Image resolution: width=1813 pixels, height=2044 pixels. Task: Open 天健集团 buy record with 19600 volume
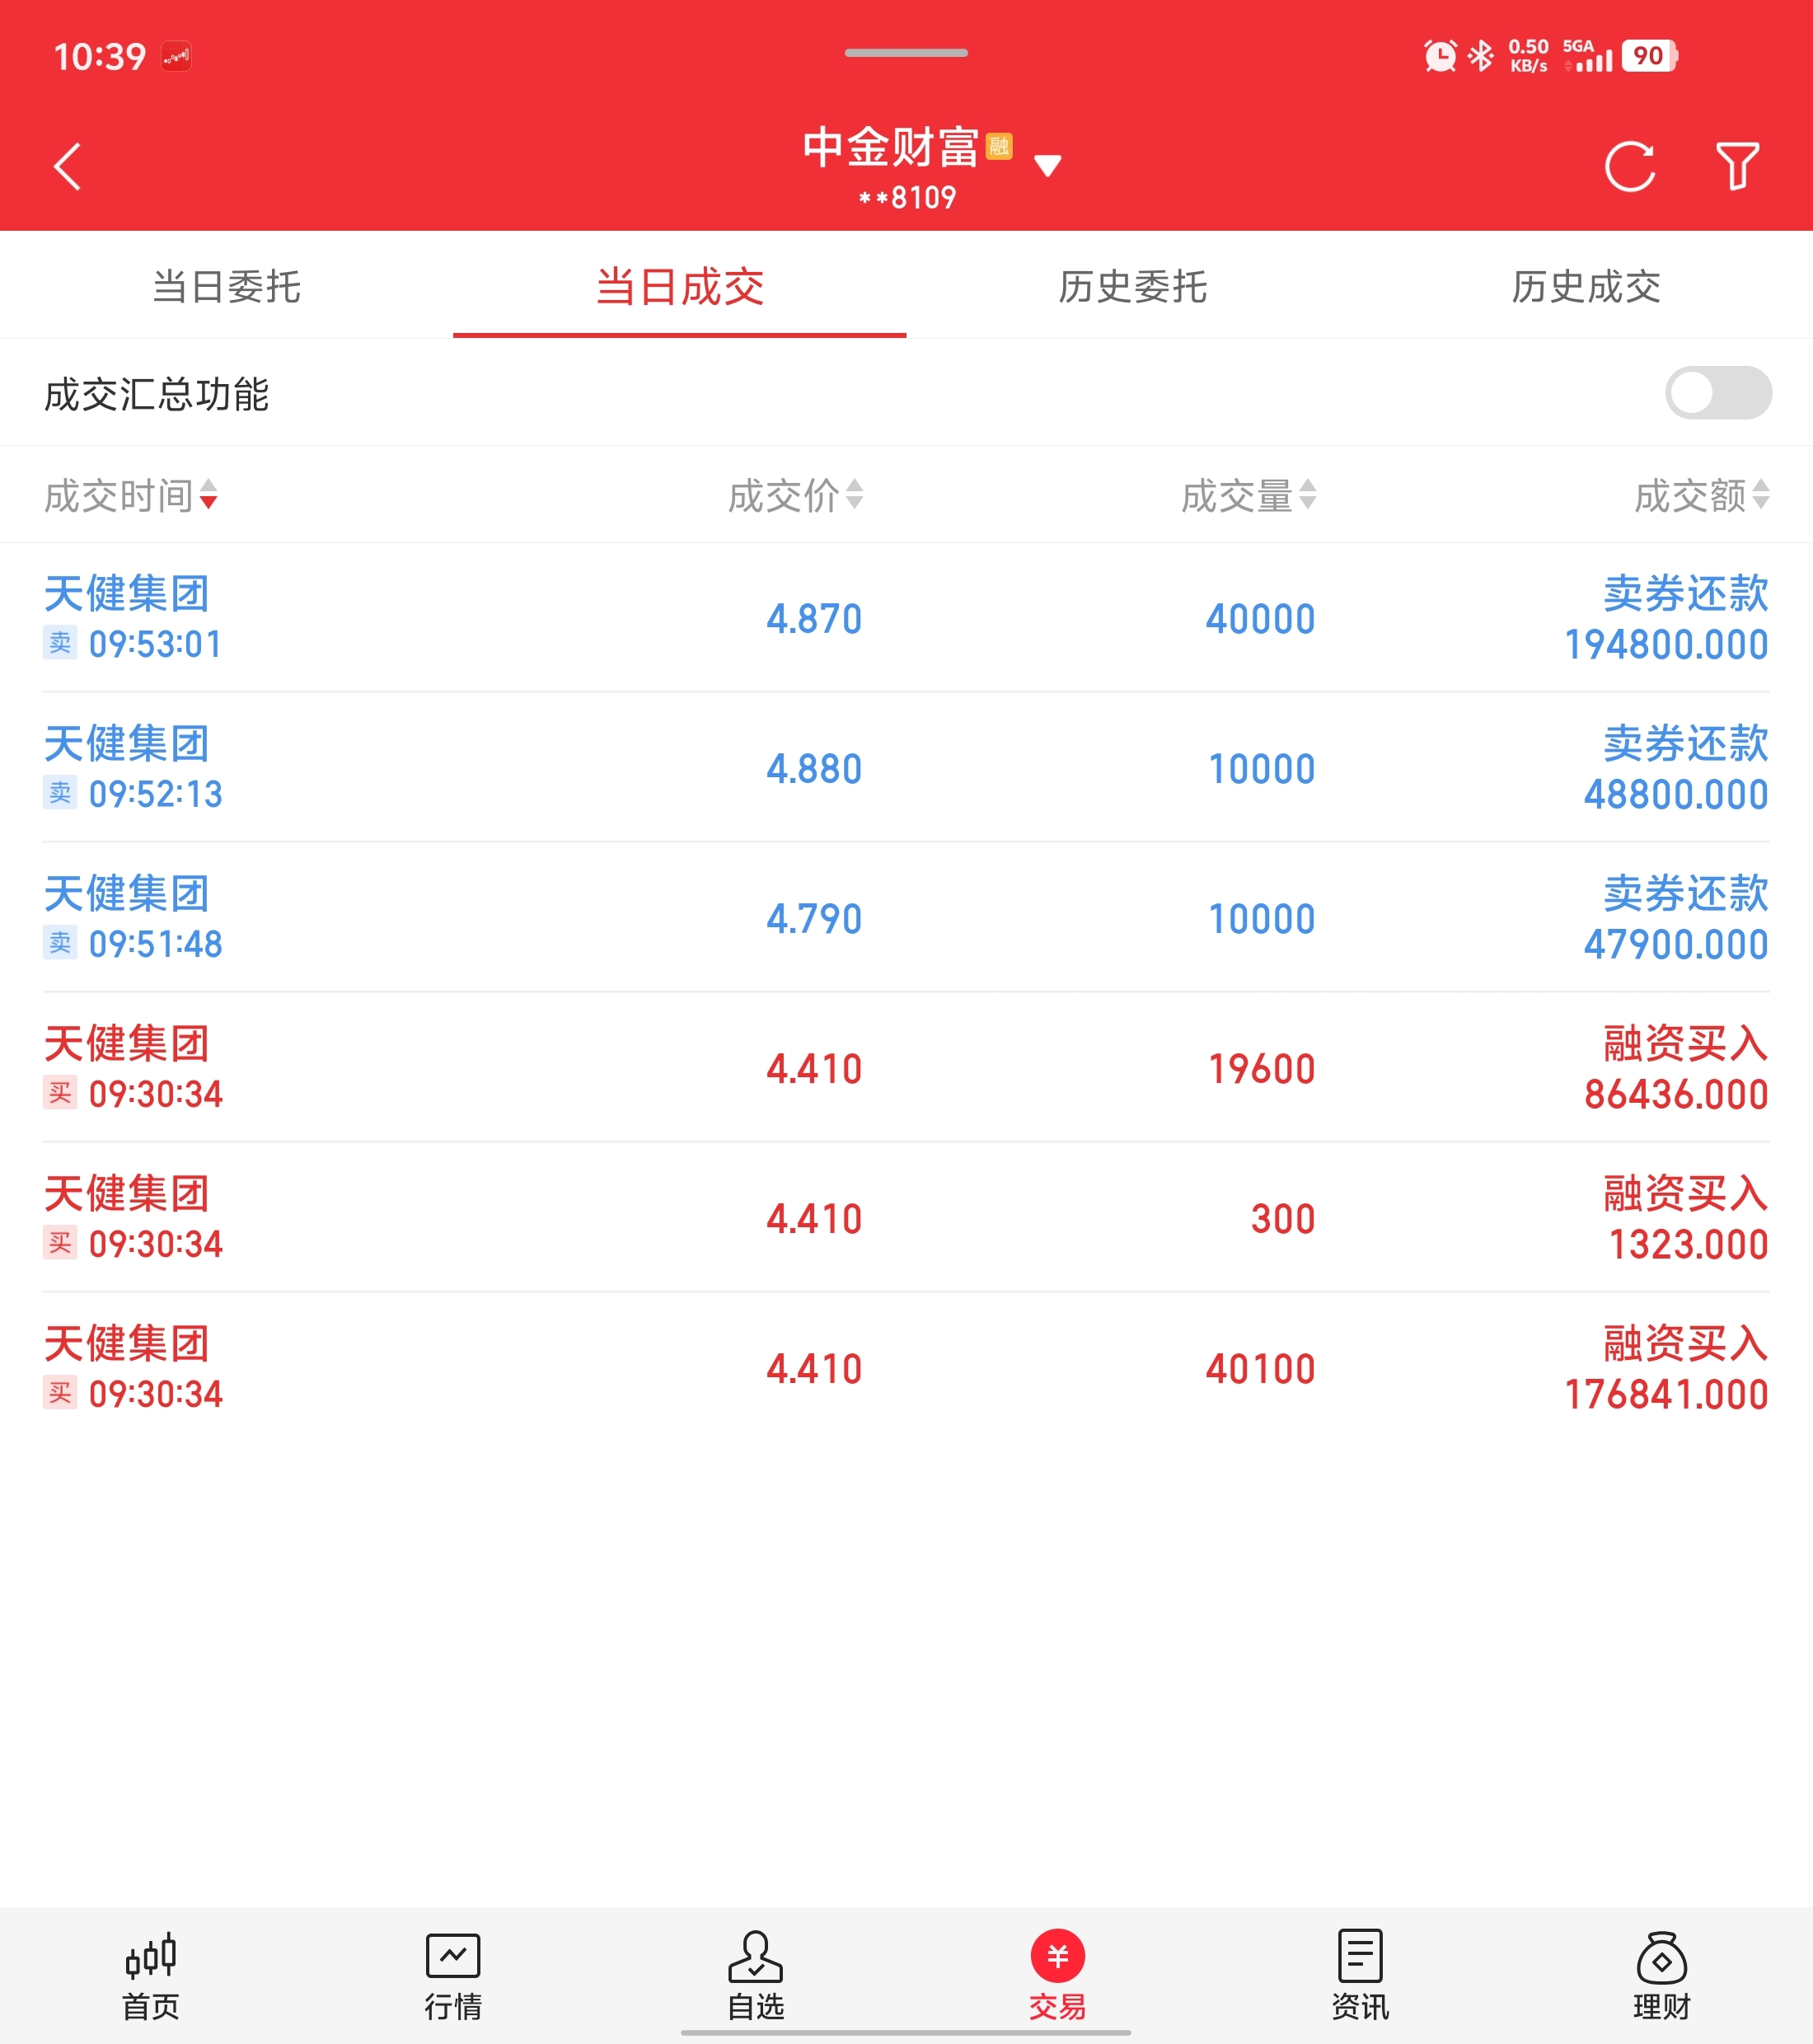coord(906,1068)
